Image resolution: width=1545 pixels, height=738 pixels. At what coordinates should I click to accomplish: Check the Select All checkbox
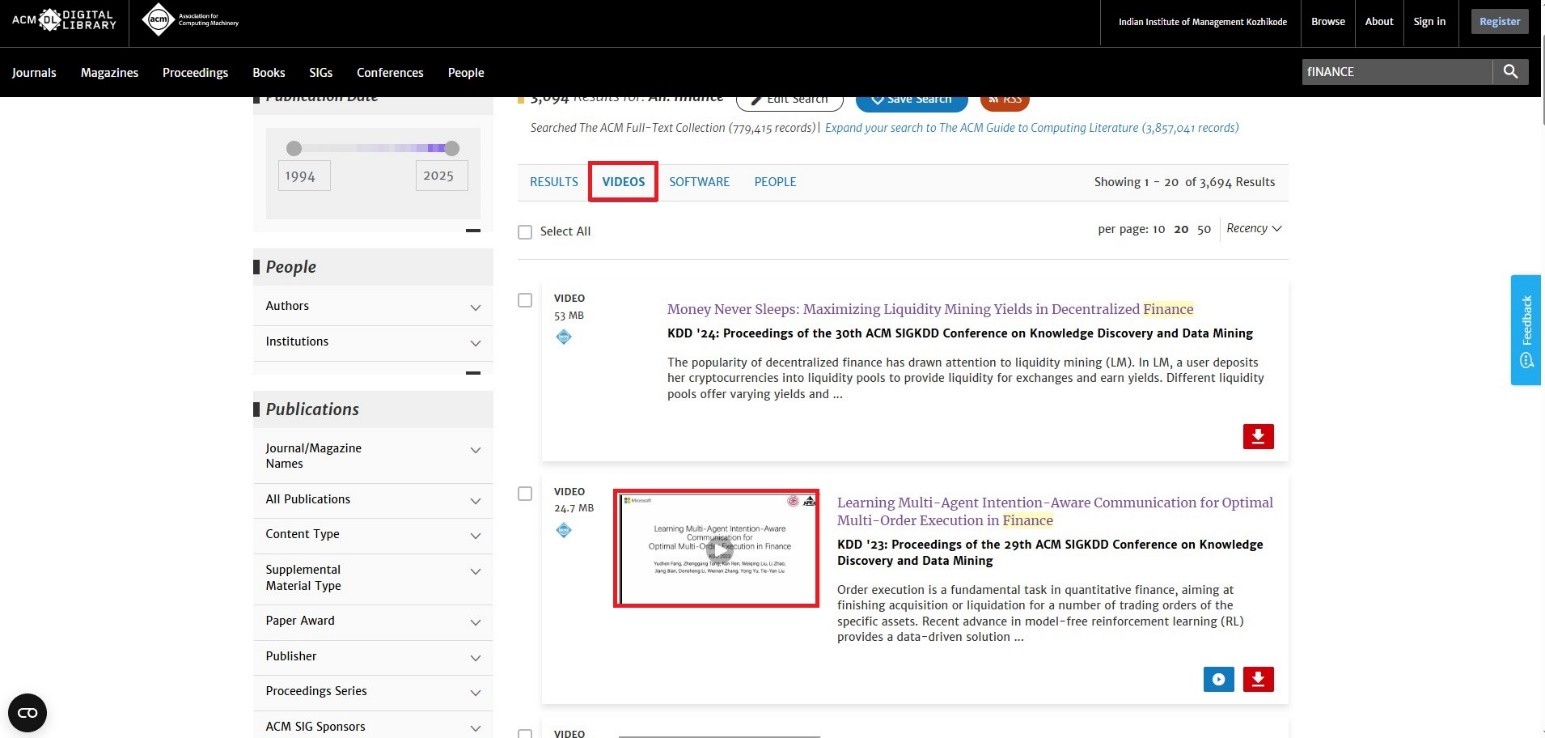525,232
